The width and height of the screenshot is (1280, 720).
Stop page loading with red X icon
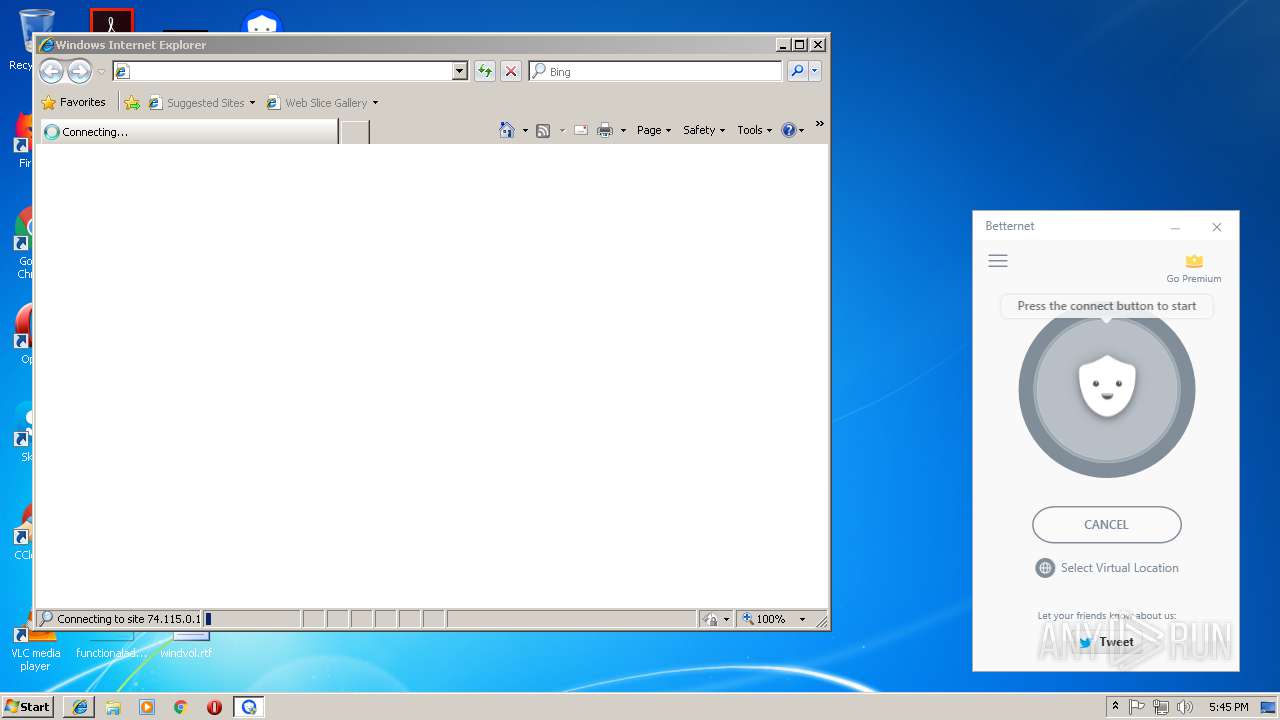click(x=511, y=71)
